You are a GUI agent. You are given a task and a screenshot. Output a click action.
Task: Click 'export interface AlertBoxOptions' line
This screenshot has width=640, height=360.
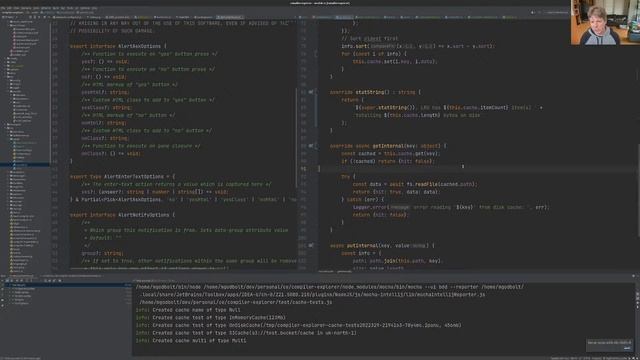tap(118, 46)
